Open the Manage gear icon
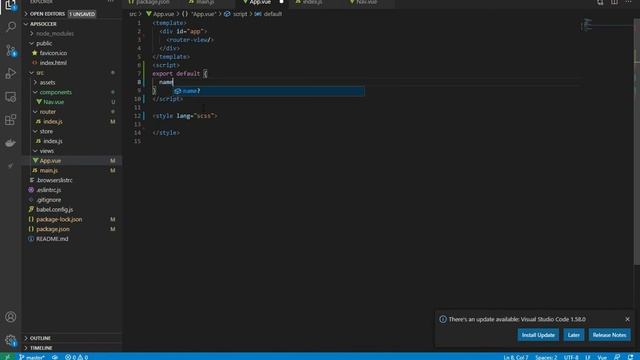640x360 pixels. pos(11,340)
